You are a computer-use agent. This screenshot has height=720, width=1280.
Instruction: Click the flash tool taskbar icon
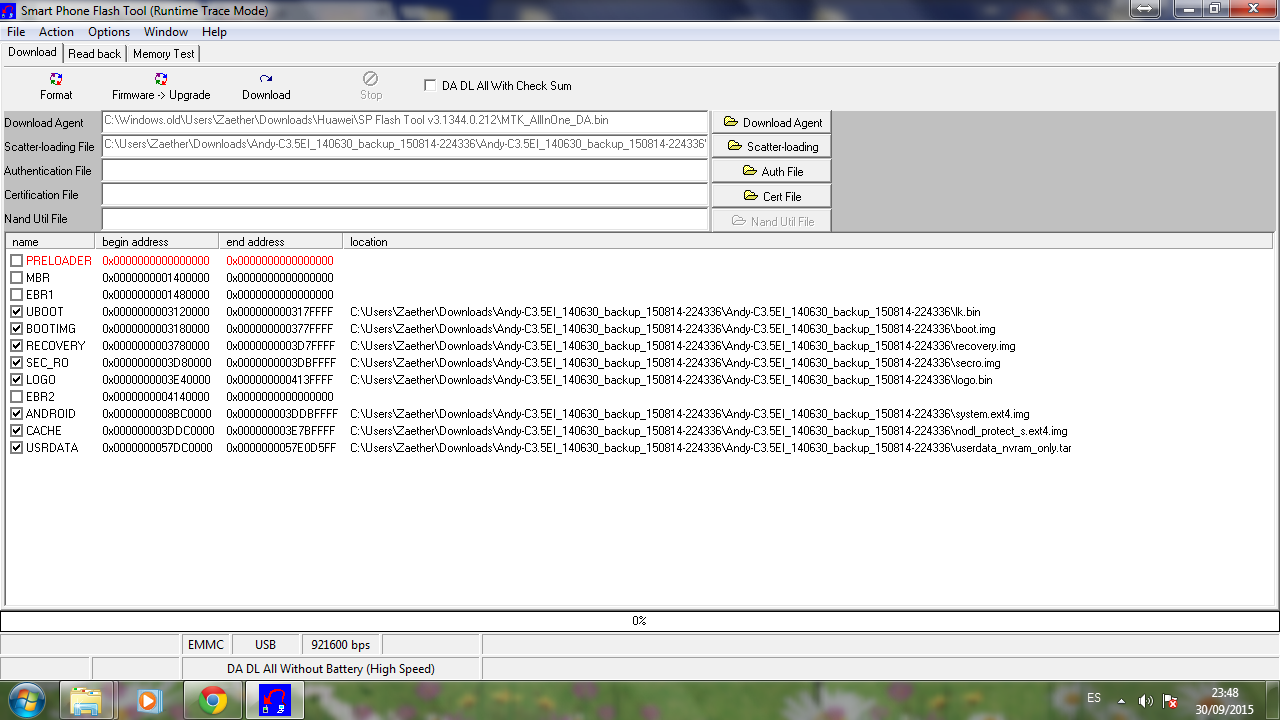(274, 700)
